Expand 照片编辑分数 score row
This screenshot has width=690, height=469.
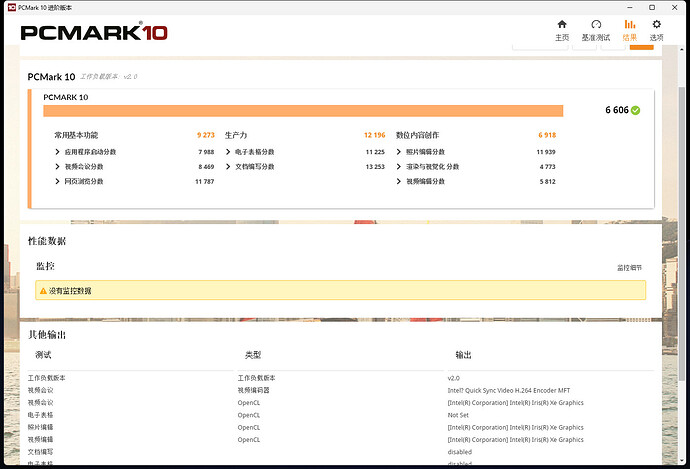400,152
